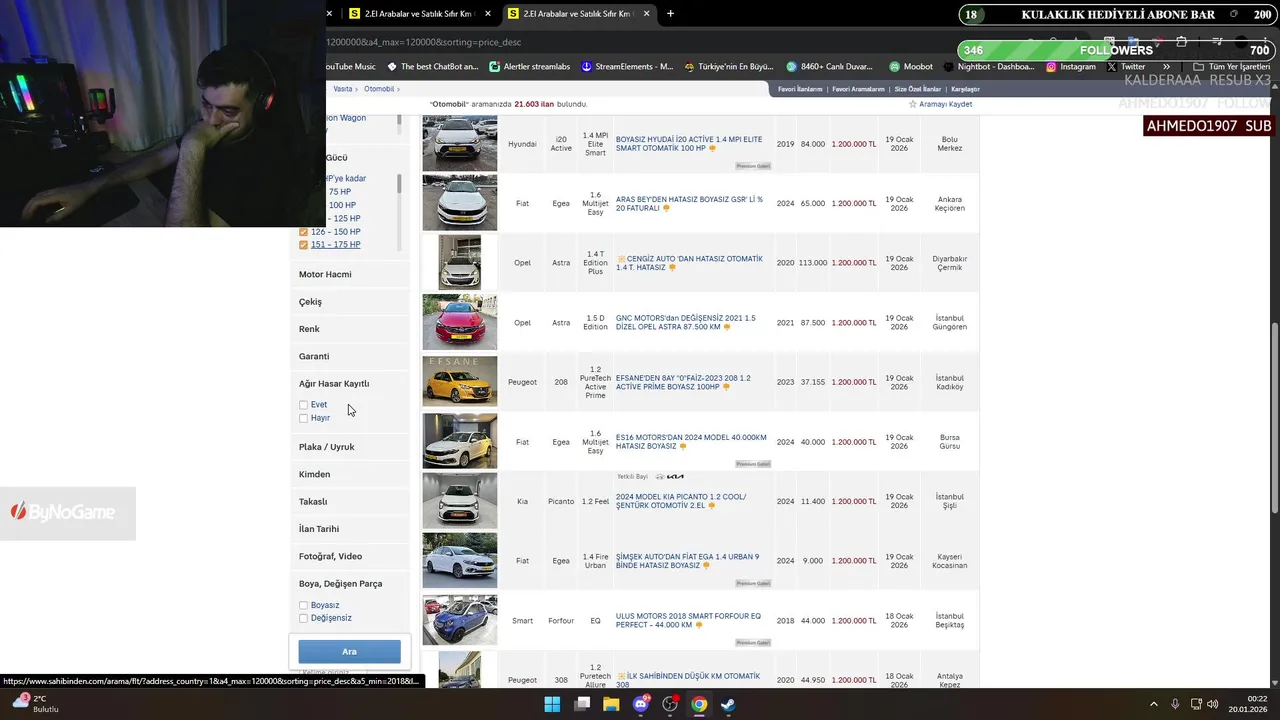Open the red Opel Astra thumbnail
This screenshot has width=1280, height=720.
pyautogui.click(x=460, y=322)
